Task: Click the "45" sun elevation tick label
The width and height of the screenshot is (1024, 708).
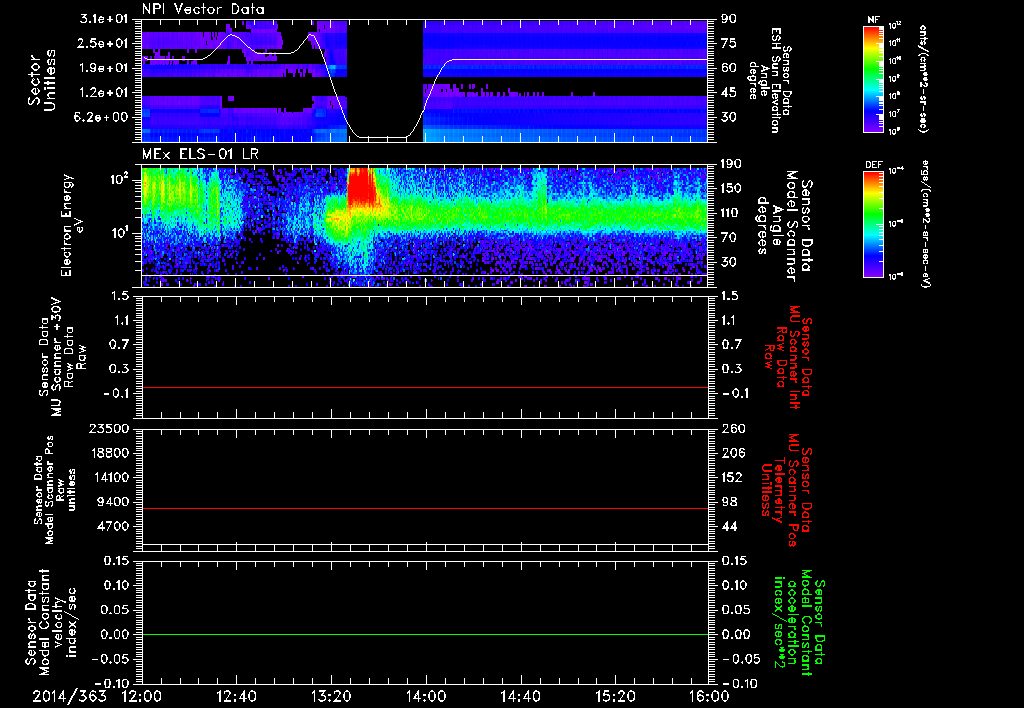Action: click(x=729, y=93)
